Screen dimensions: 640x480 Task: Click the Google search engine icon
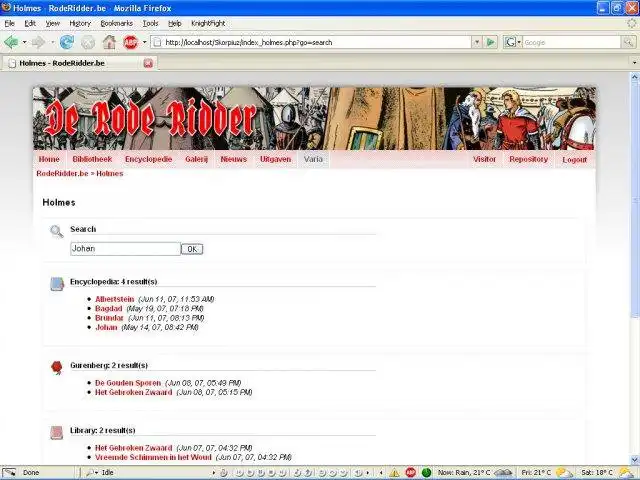click(x=509, y=42)
